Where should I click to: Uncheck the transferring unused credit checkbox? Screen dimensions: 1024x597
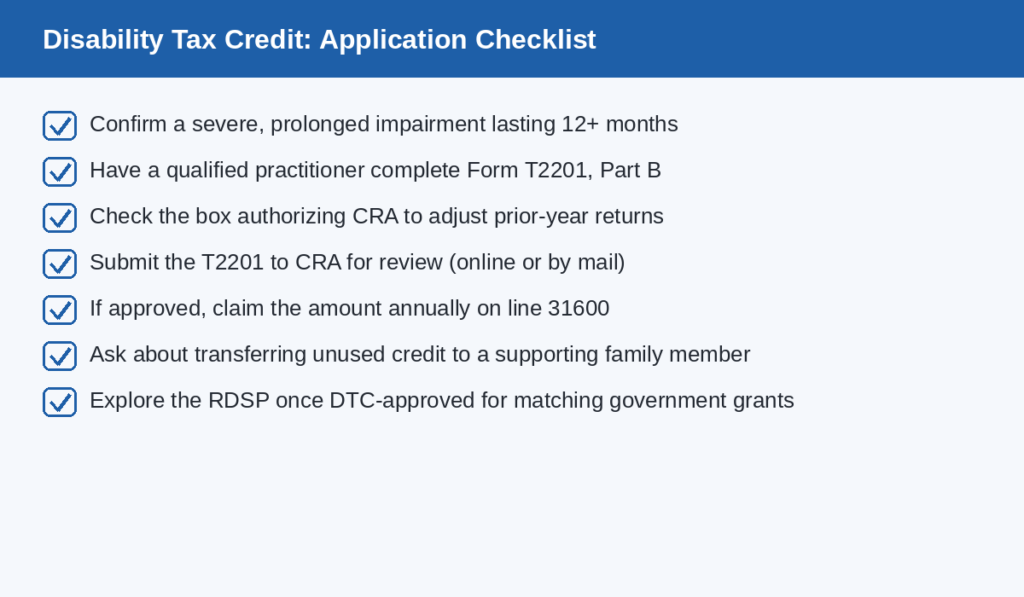click(60, 356)
